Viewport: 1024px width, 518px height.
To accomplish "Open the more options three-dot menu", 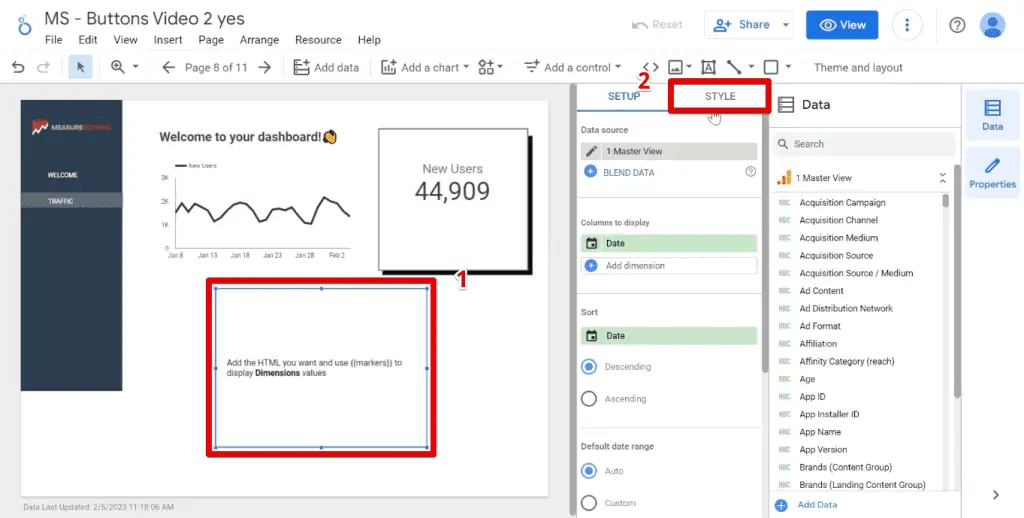I will click(906, 25).
